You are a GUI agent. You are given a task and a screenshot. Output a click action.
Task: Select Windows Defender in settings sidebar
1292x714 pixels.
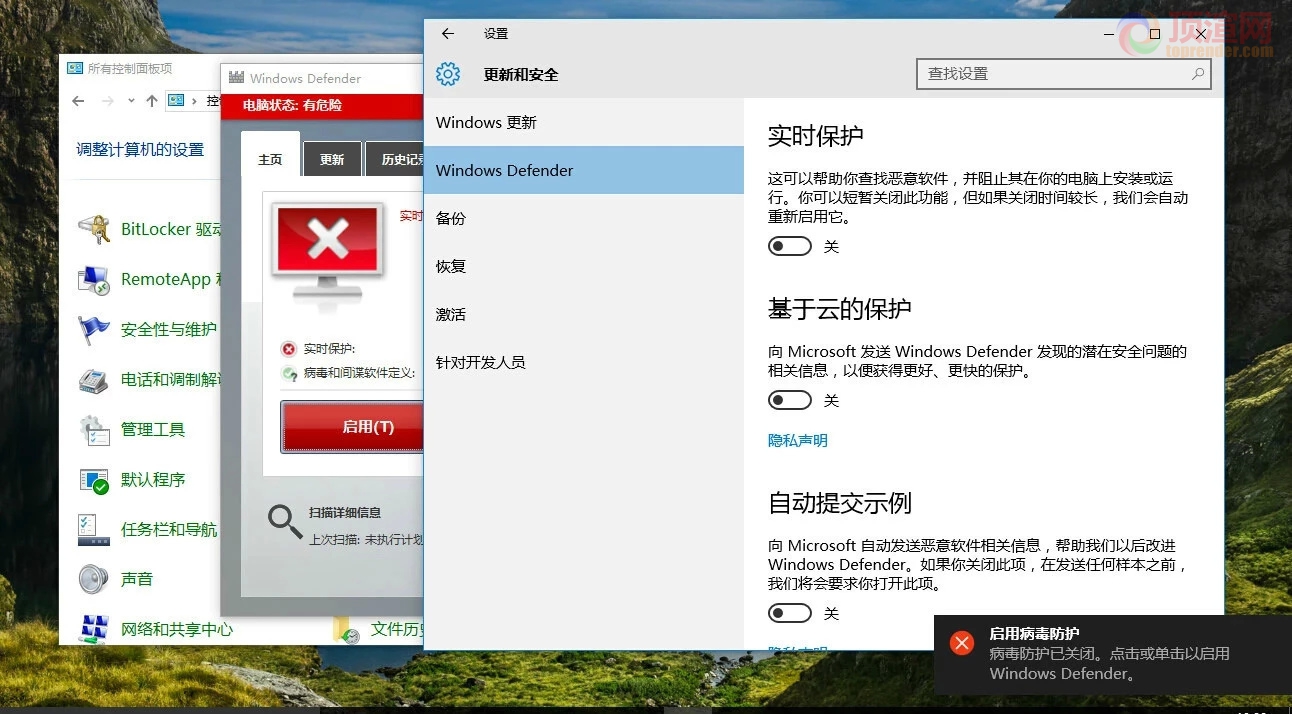point(584,170)
